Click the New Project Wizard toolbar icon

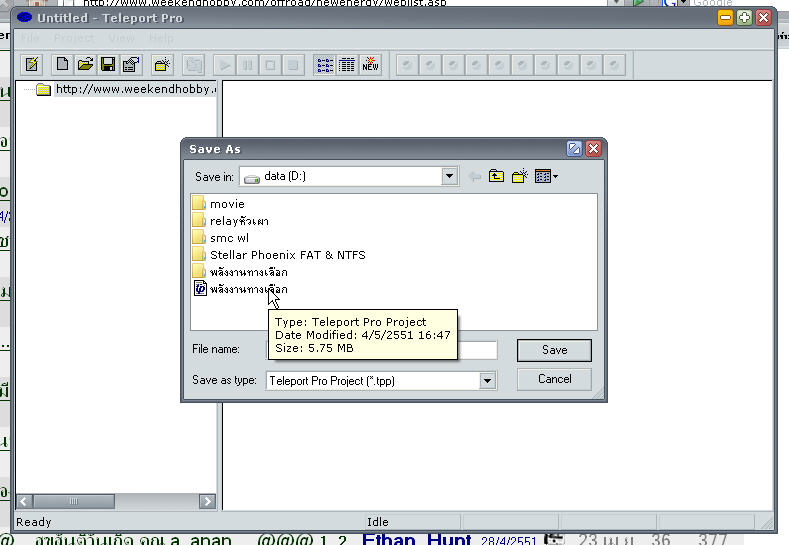coord(32,65)
